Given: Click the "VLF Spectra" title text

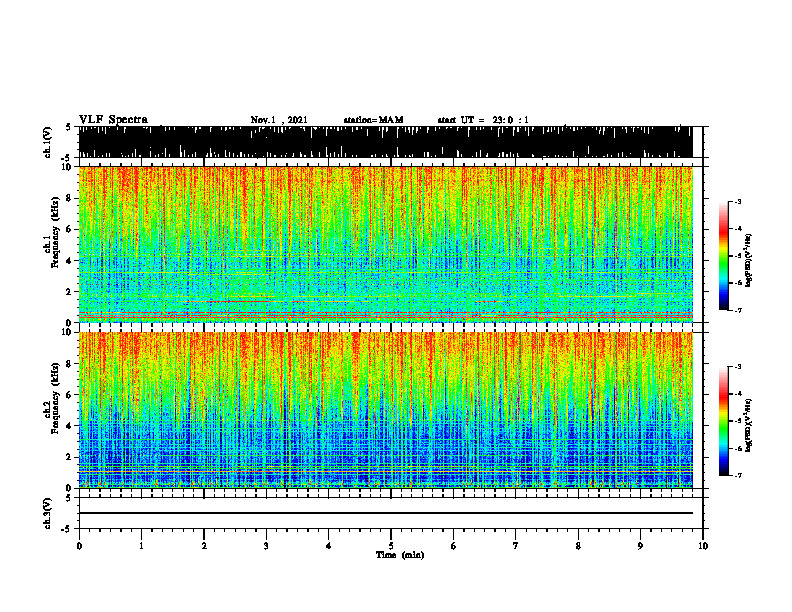Looking at the screenshot, I should tap(113, 120).
